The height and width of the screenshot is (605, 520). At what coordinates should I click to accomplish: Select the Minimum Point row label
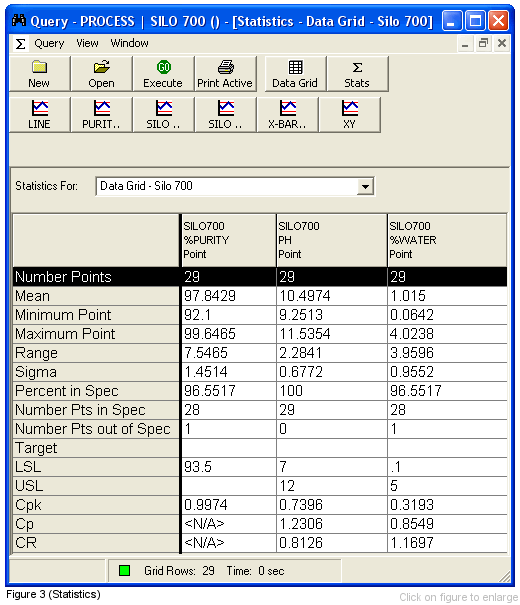tap(96, 315)
